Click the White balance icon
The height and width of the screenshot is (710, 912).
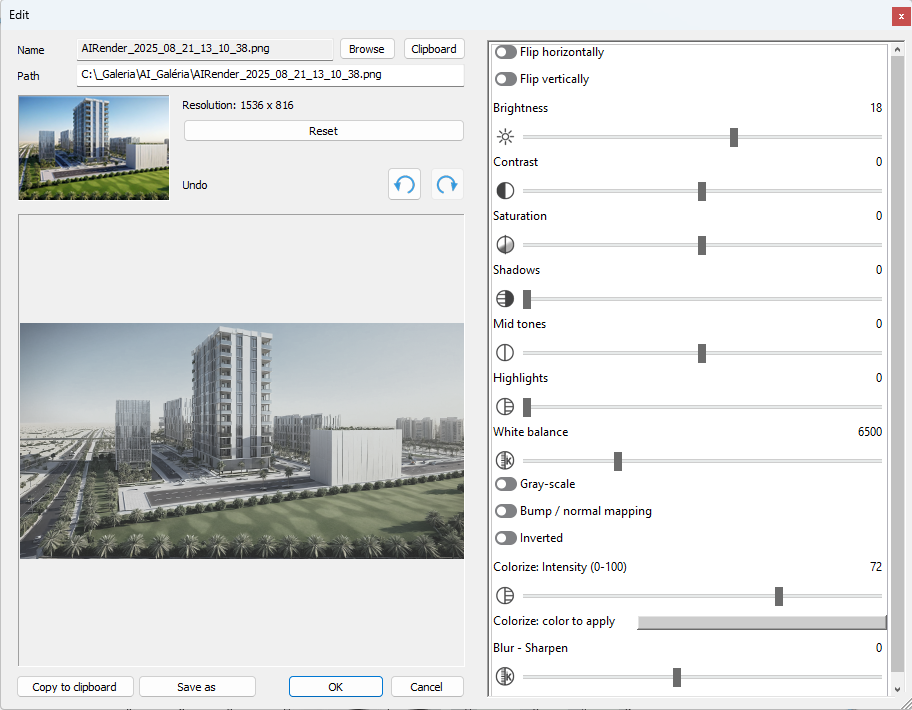(x=505, y=461)
